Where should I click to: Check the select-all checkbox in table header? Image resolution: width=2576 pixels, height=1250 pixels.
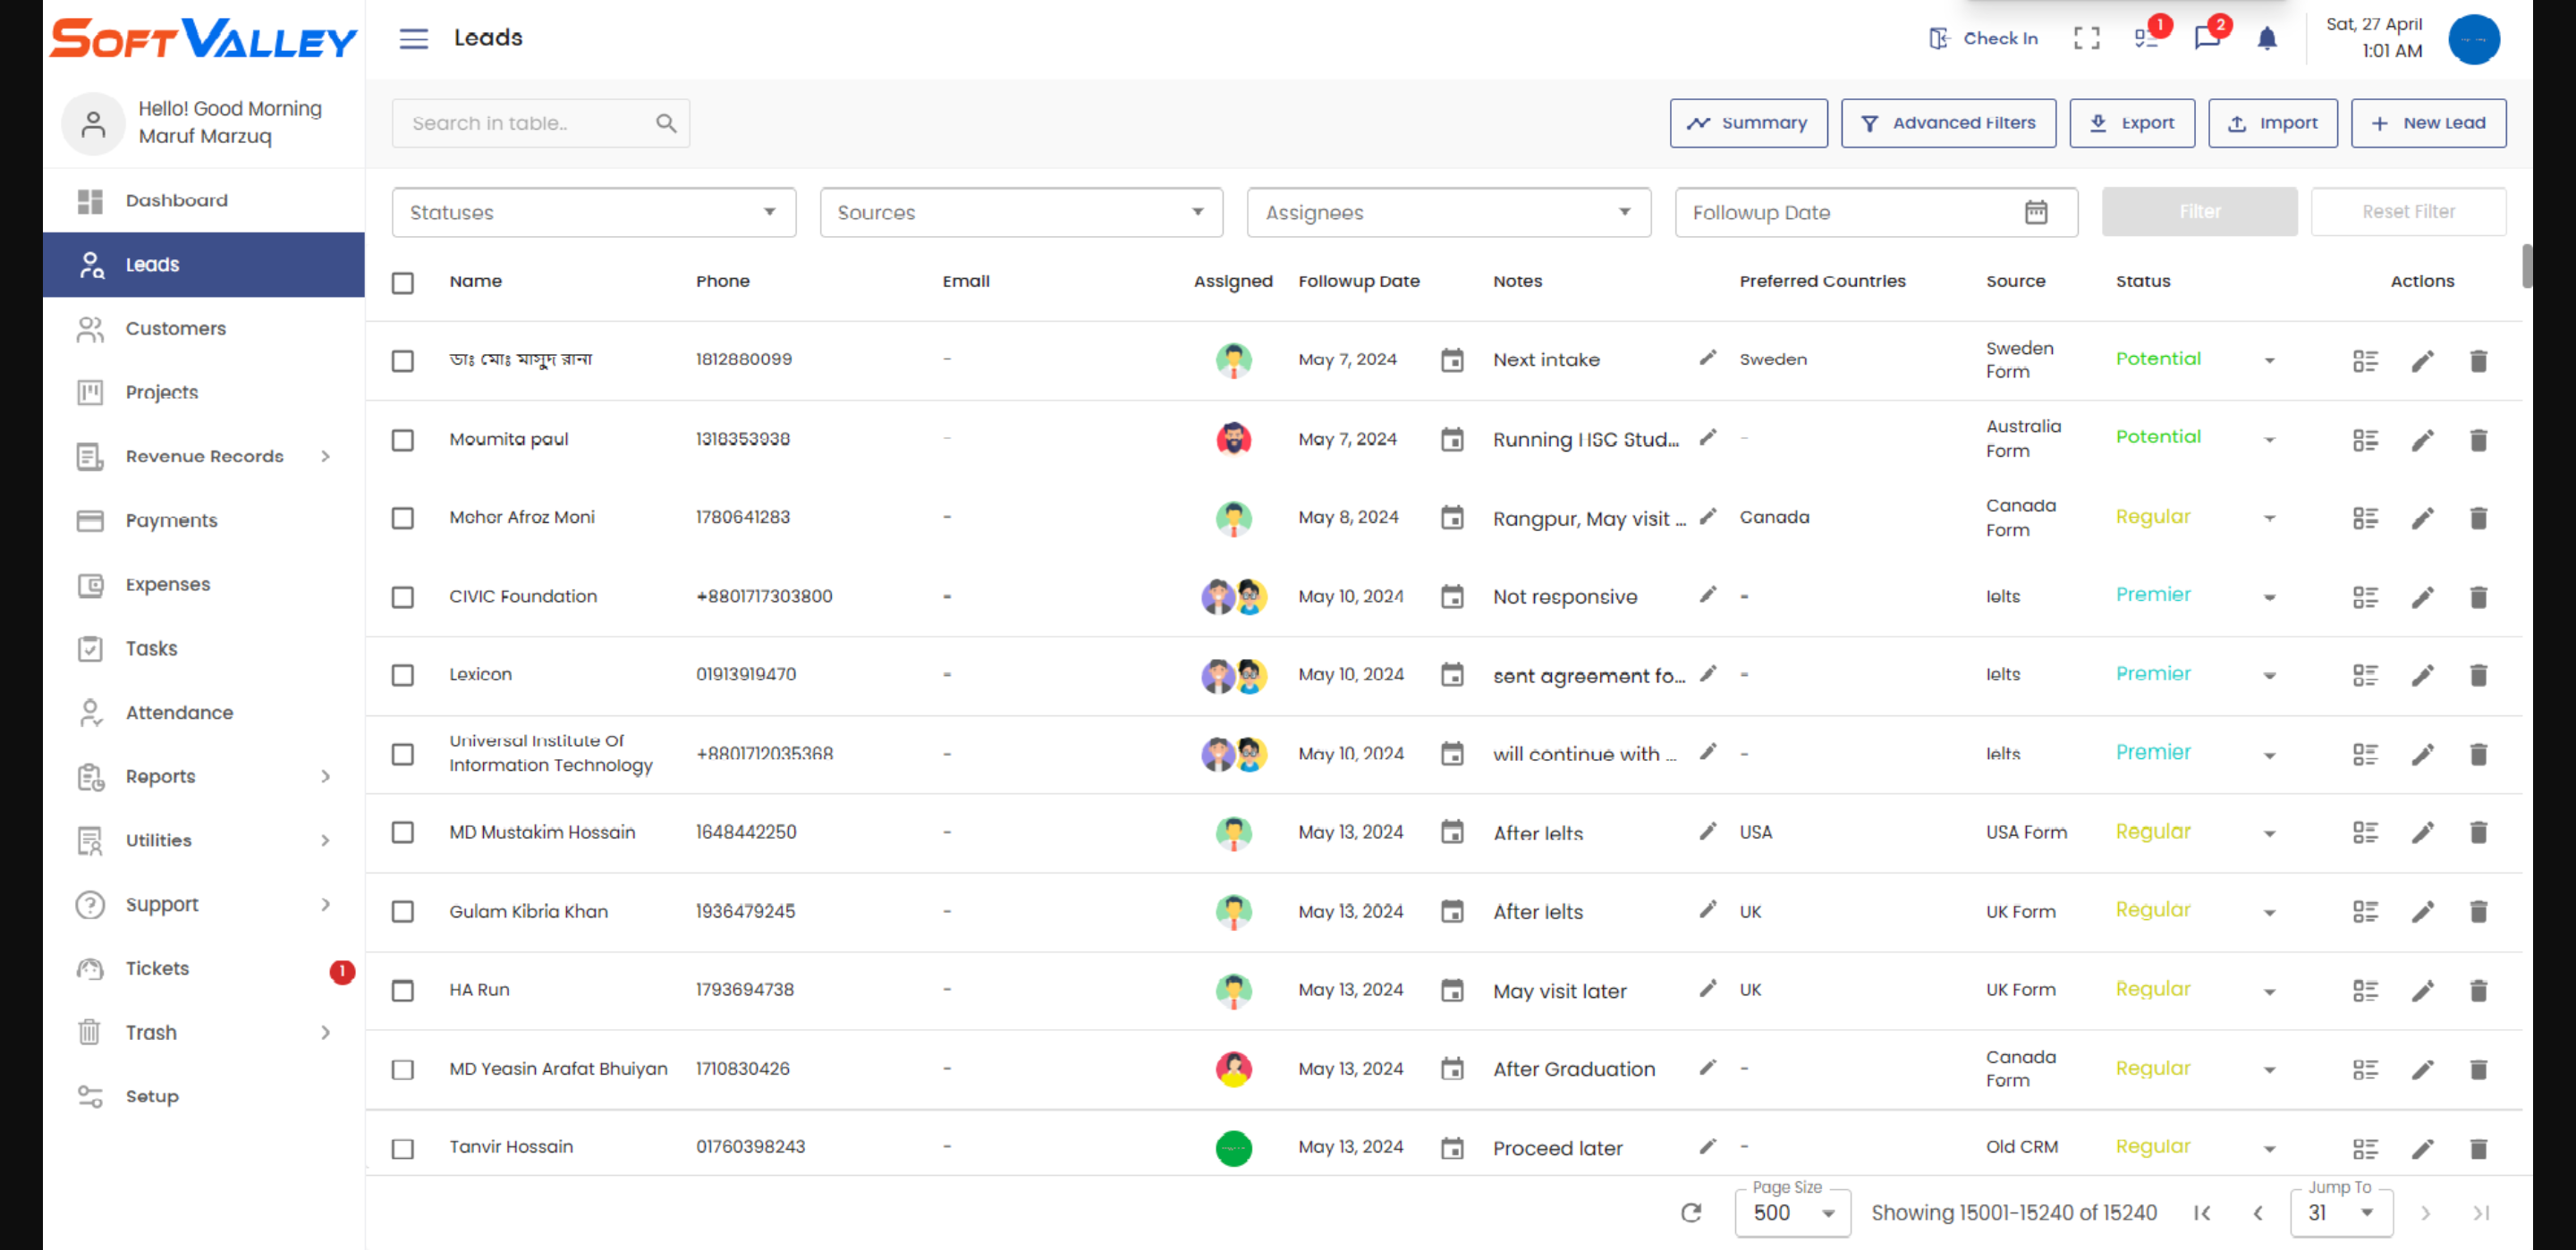point(403,283)
